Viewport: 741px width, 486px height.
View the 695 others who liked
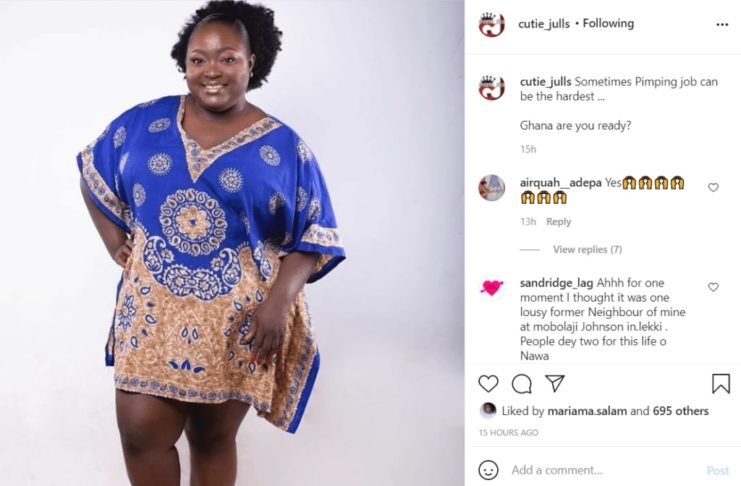pos(681,411)
